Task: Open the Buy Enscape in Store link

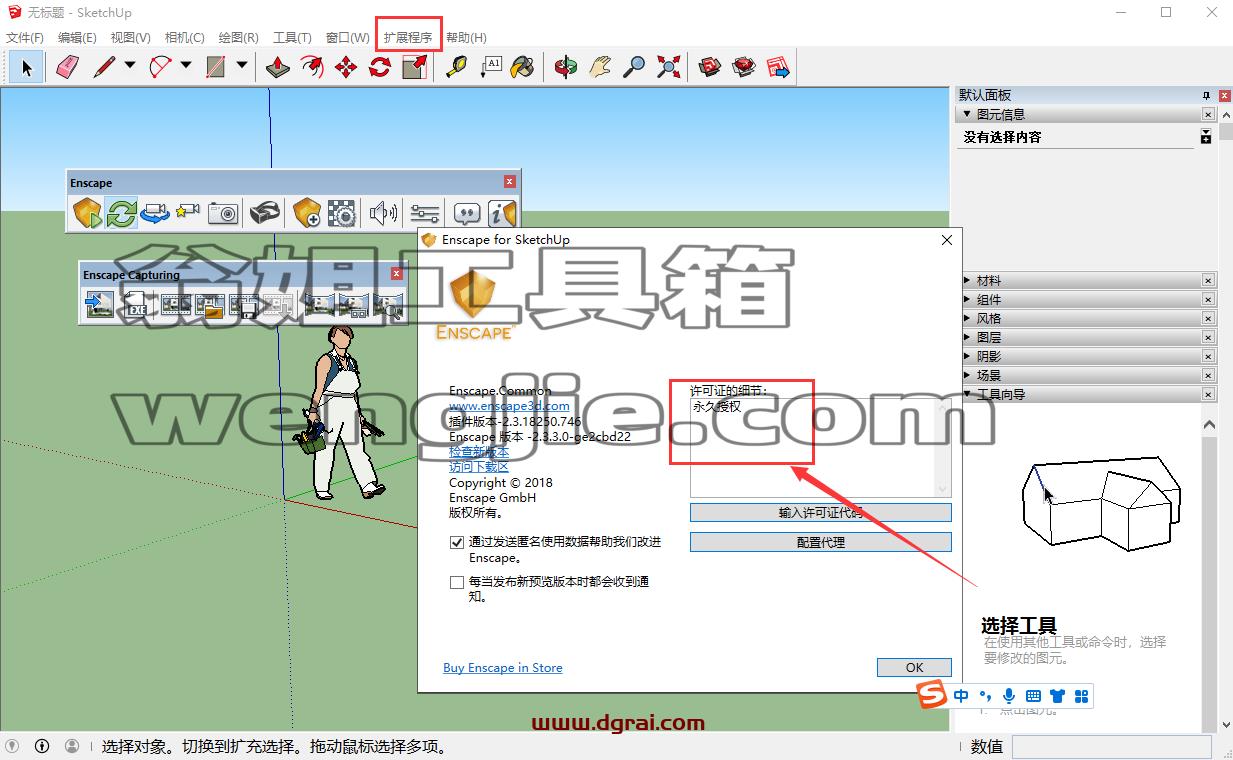Action: tap(503, 668)
